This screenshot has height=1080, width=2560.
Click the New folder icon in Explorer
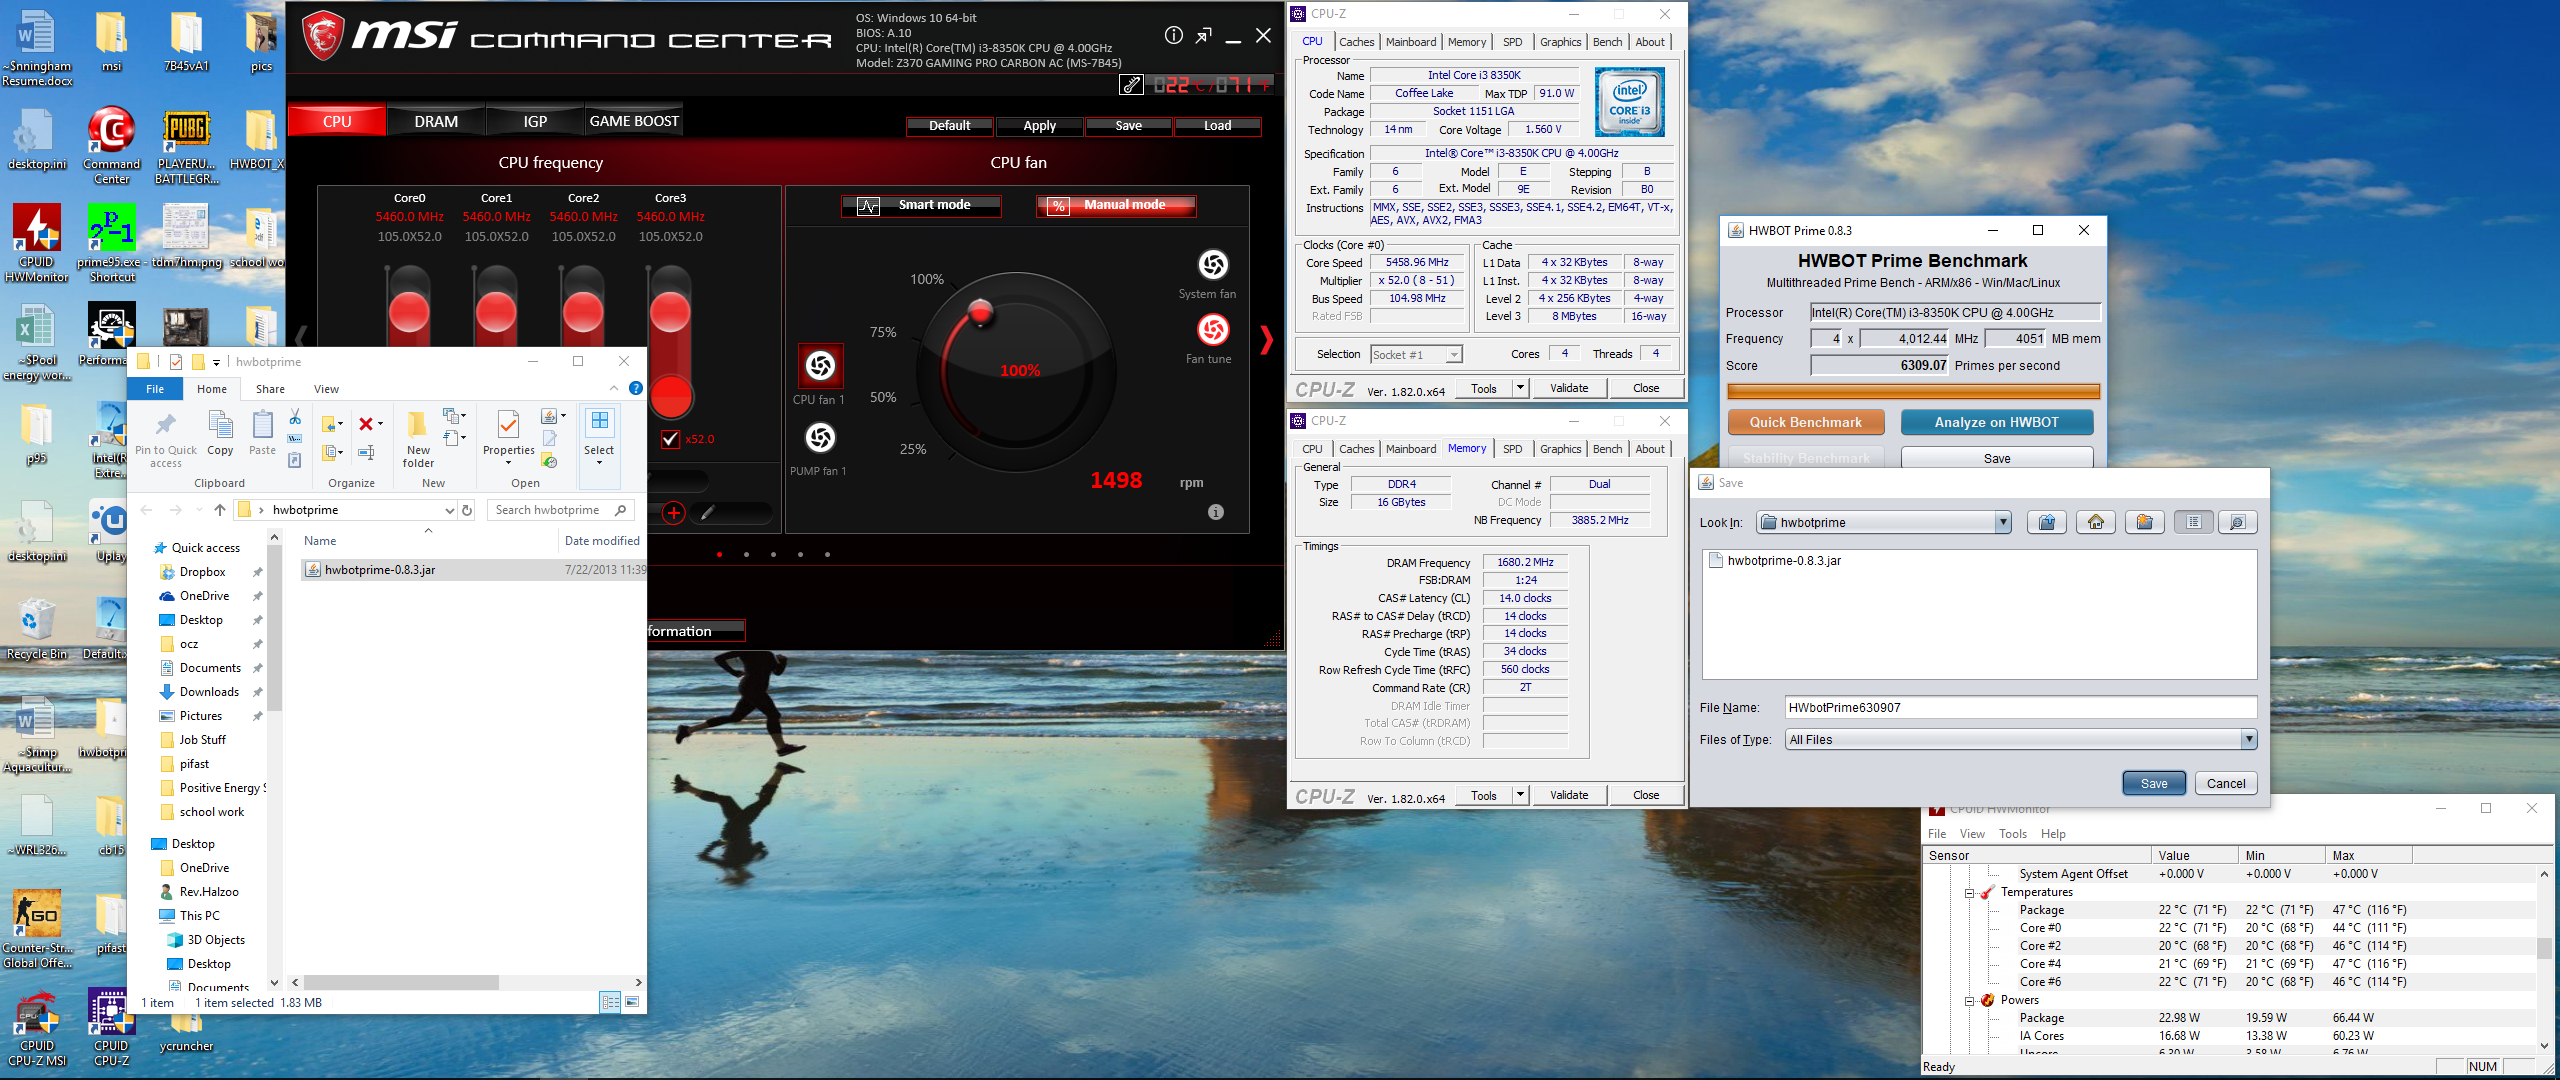(x=418, y=439)
